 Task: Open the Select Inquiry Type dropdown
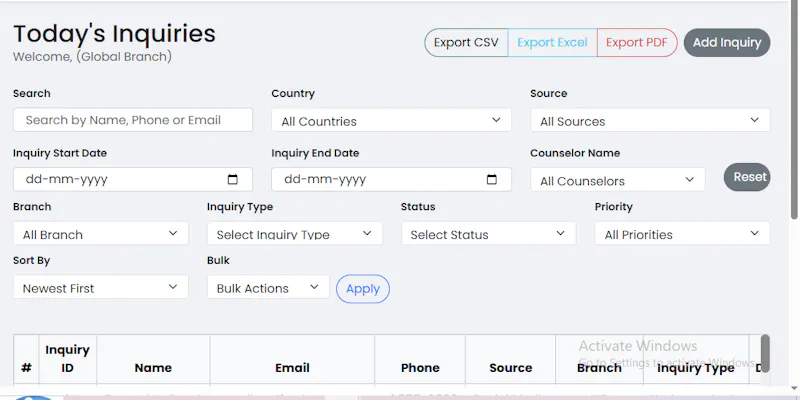coord(294,233)
